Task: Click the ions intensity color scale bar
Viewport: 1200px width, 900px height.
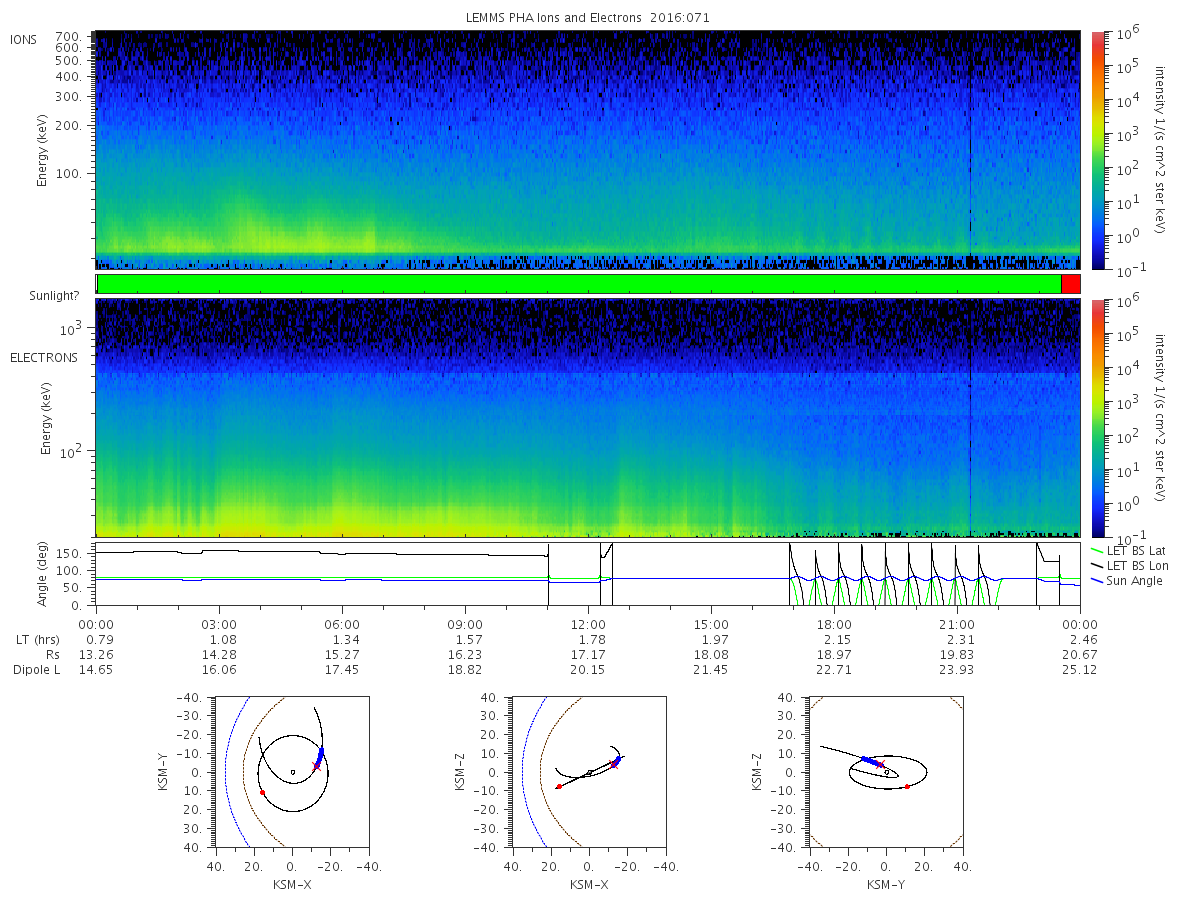Action: (x=1097, y=151)
